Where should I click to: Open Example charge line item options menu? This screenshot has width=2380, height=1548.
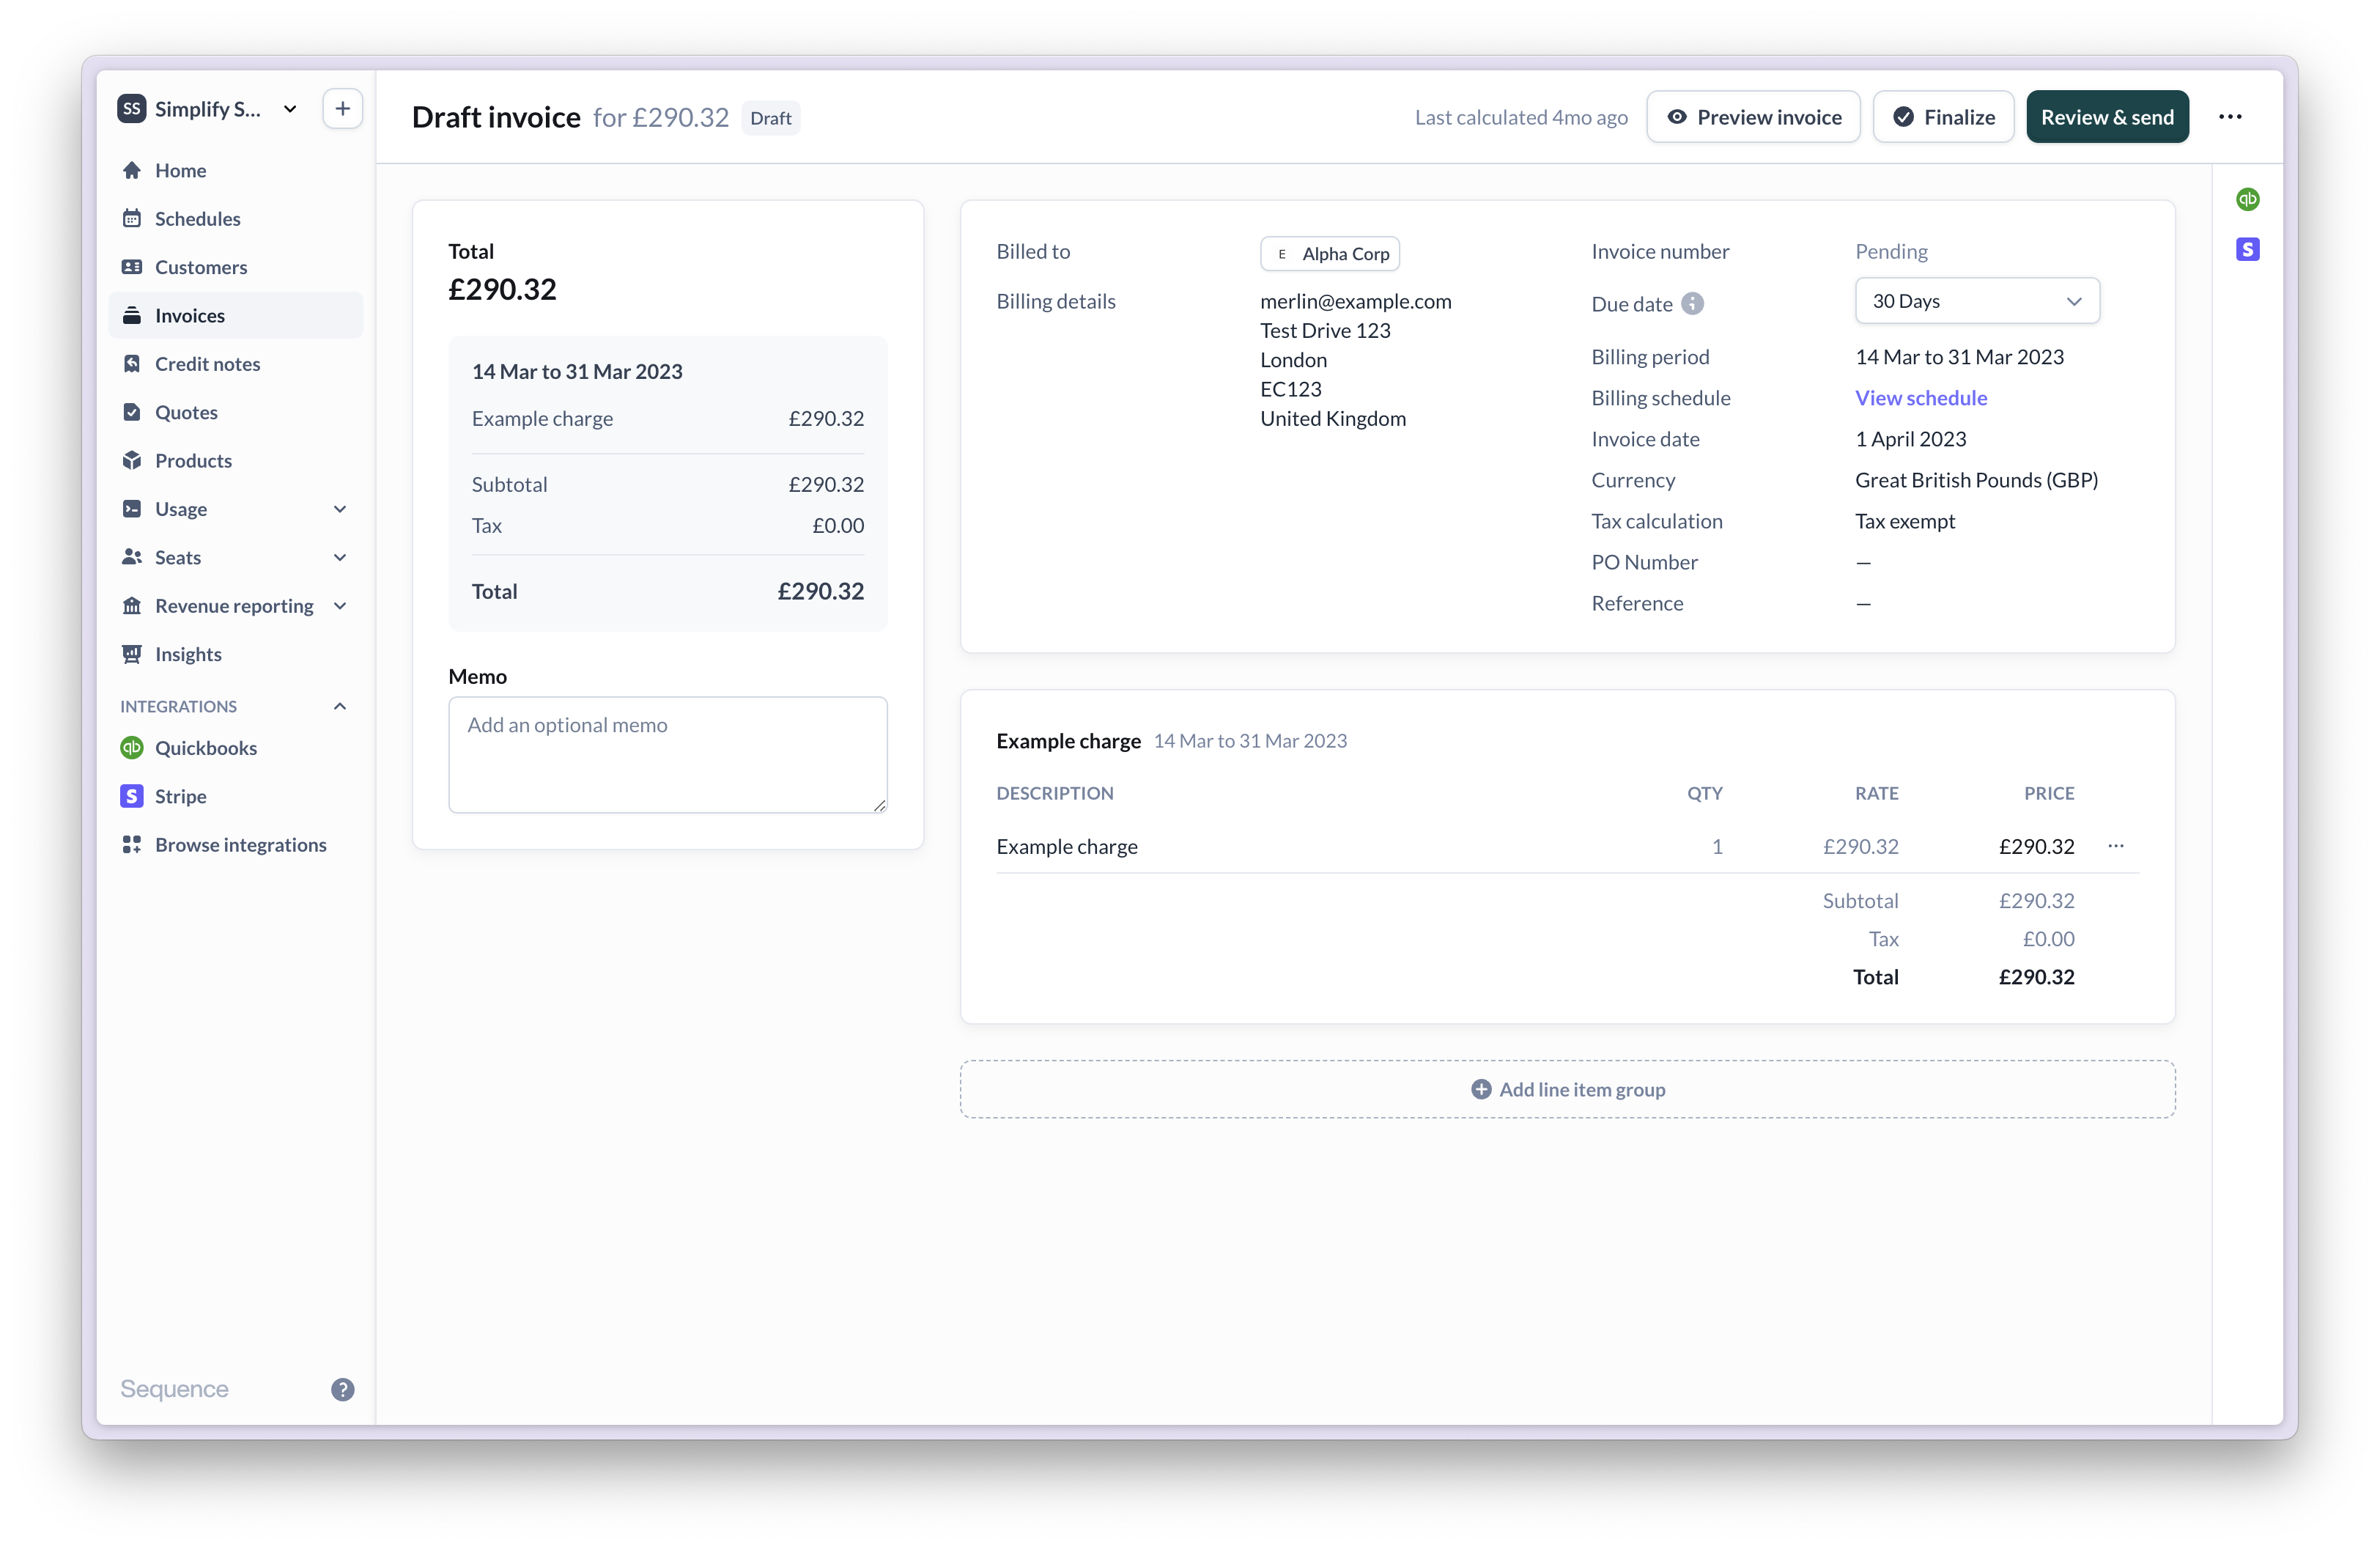[x=2115, y=846]
